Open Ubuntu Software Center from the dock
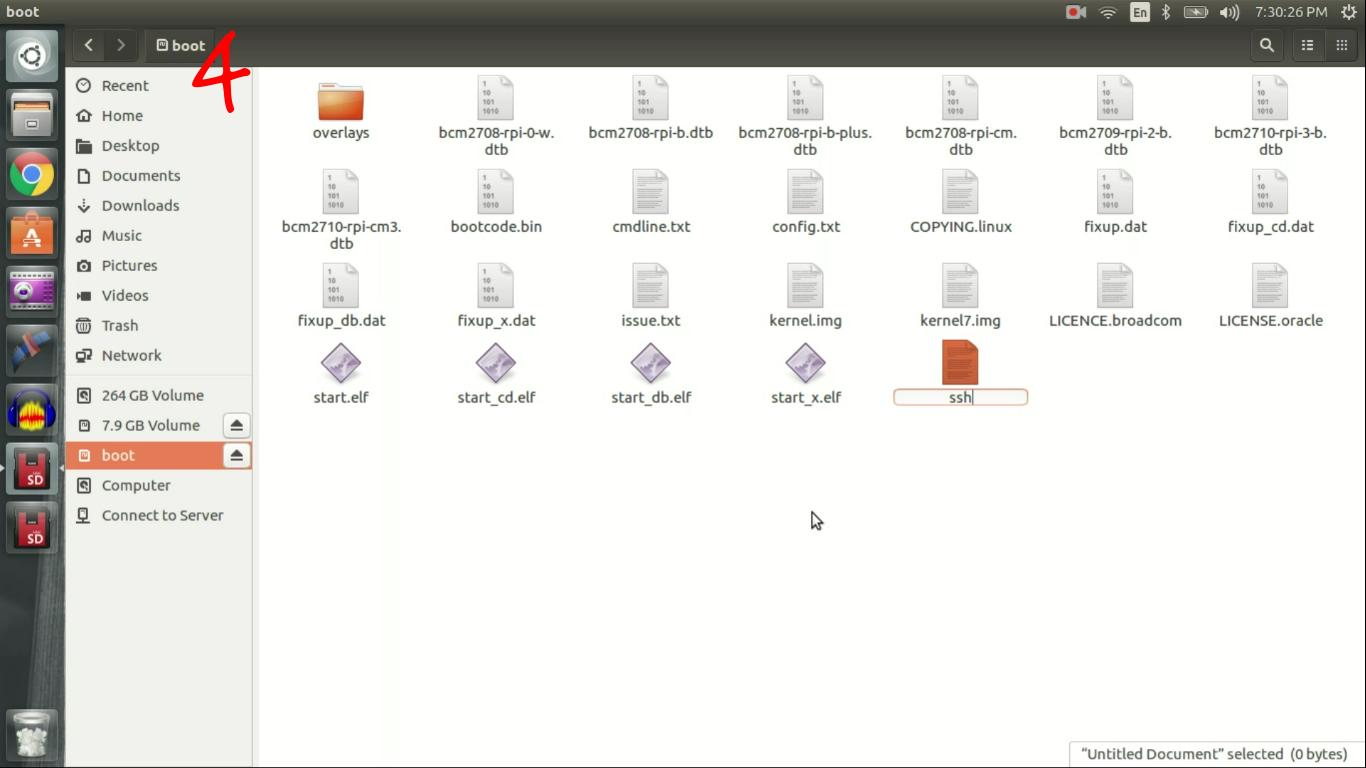The image size is (1366, 768). (x=32, y=234)
